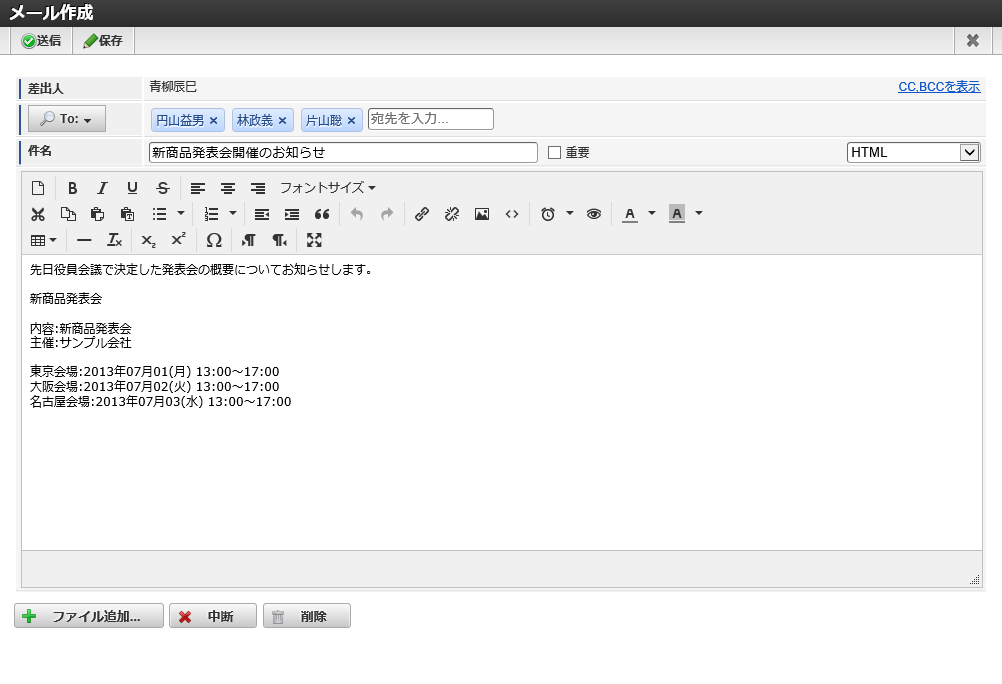The image size is (1002, 684).
Task: Center align text
Action: tap(228, 188)
